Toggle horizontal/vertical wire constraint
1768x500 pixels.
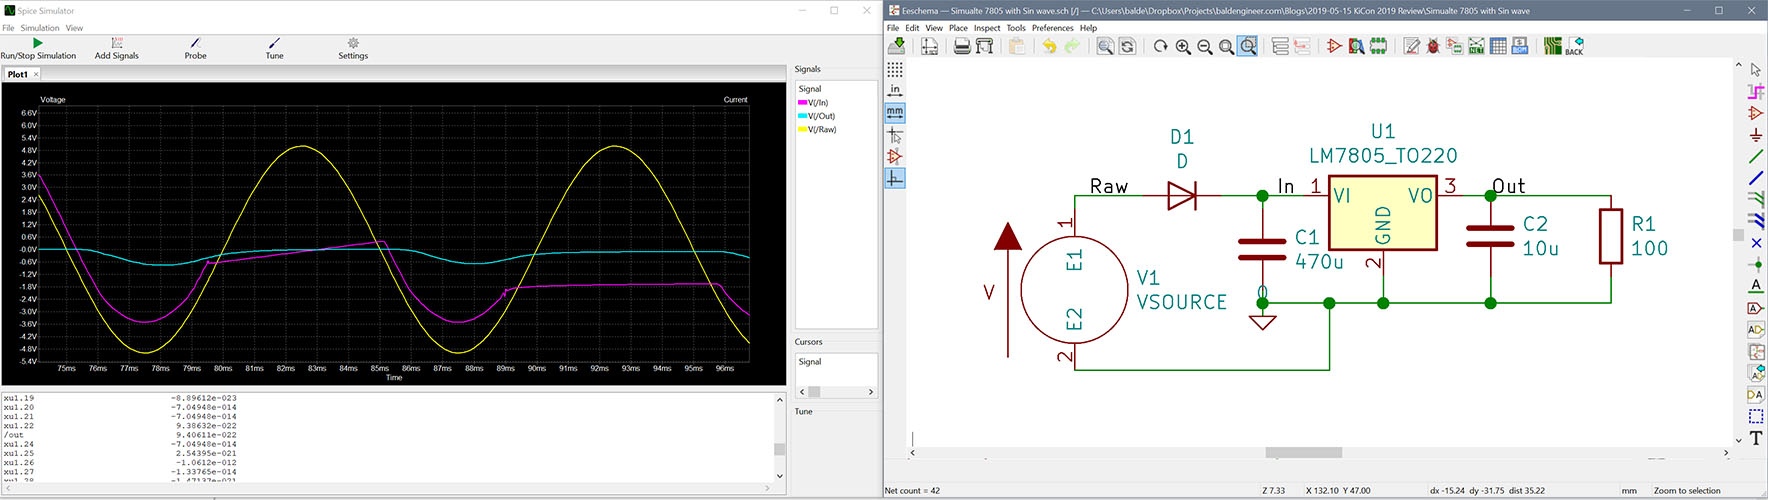[x=895, y=178]
